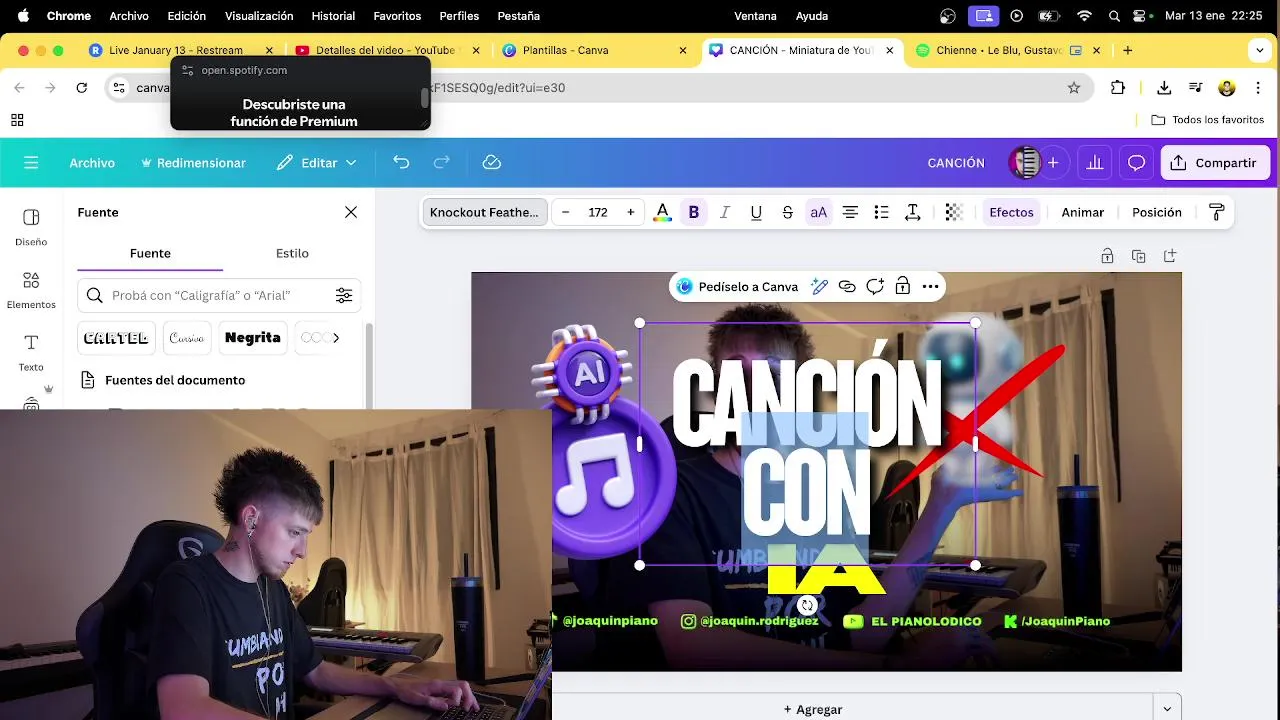Open the Historial menu in menu bar
This screenshot has height=720, width=1280.
333,16
